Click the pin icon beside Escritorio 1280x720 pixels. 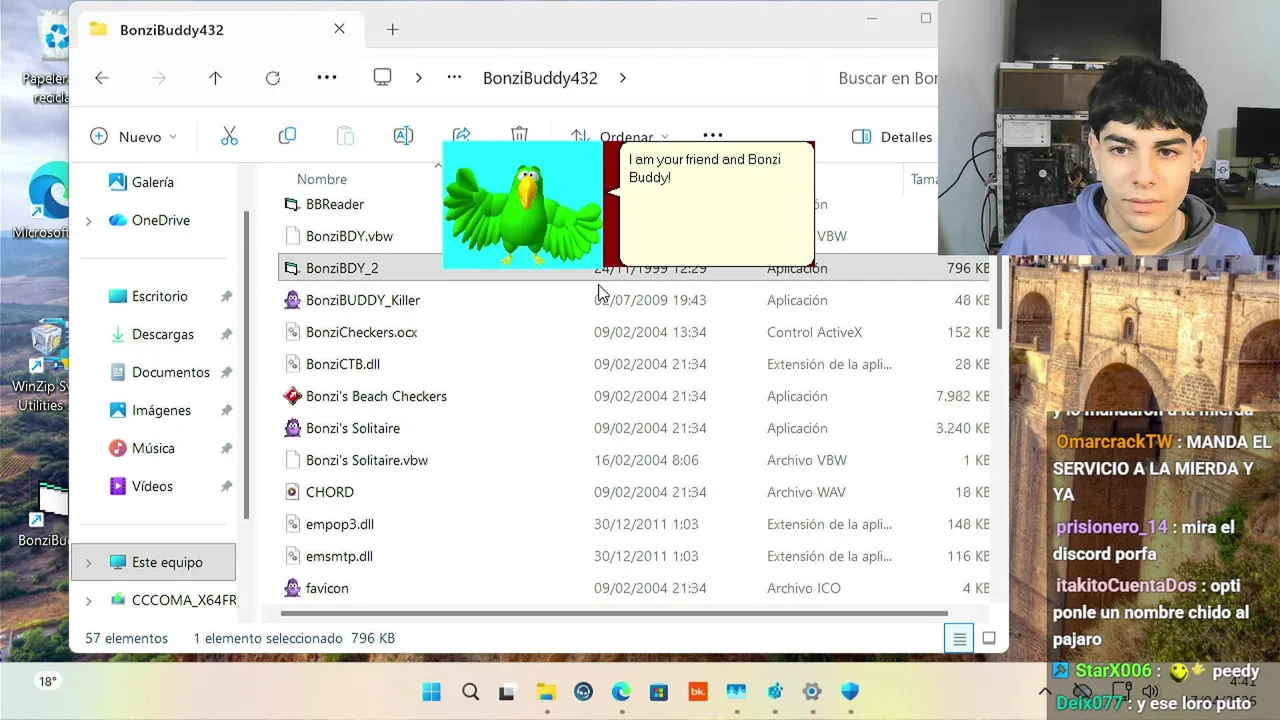226,297
